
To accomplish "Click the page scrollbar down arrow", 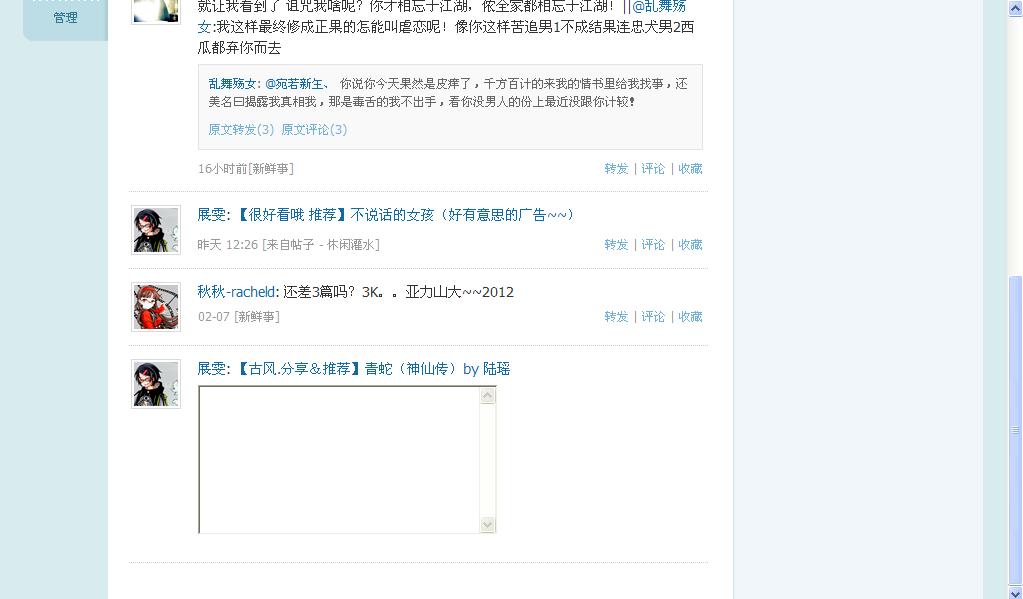I will (x=1015, y=592).
